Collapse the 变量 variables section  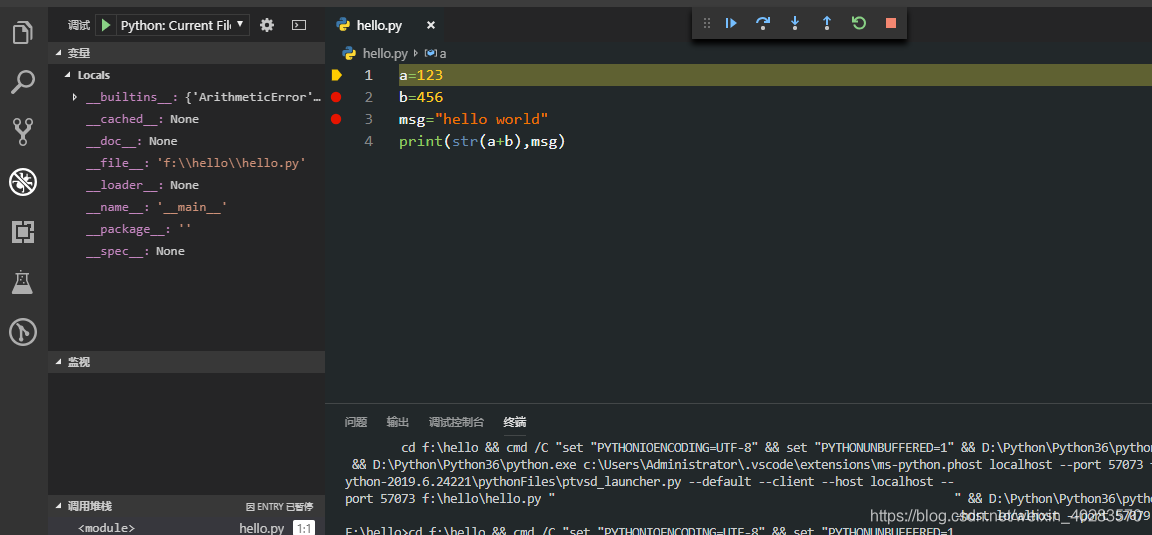187,53
